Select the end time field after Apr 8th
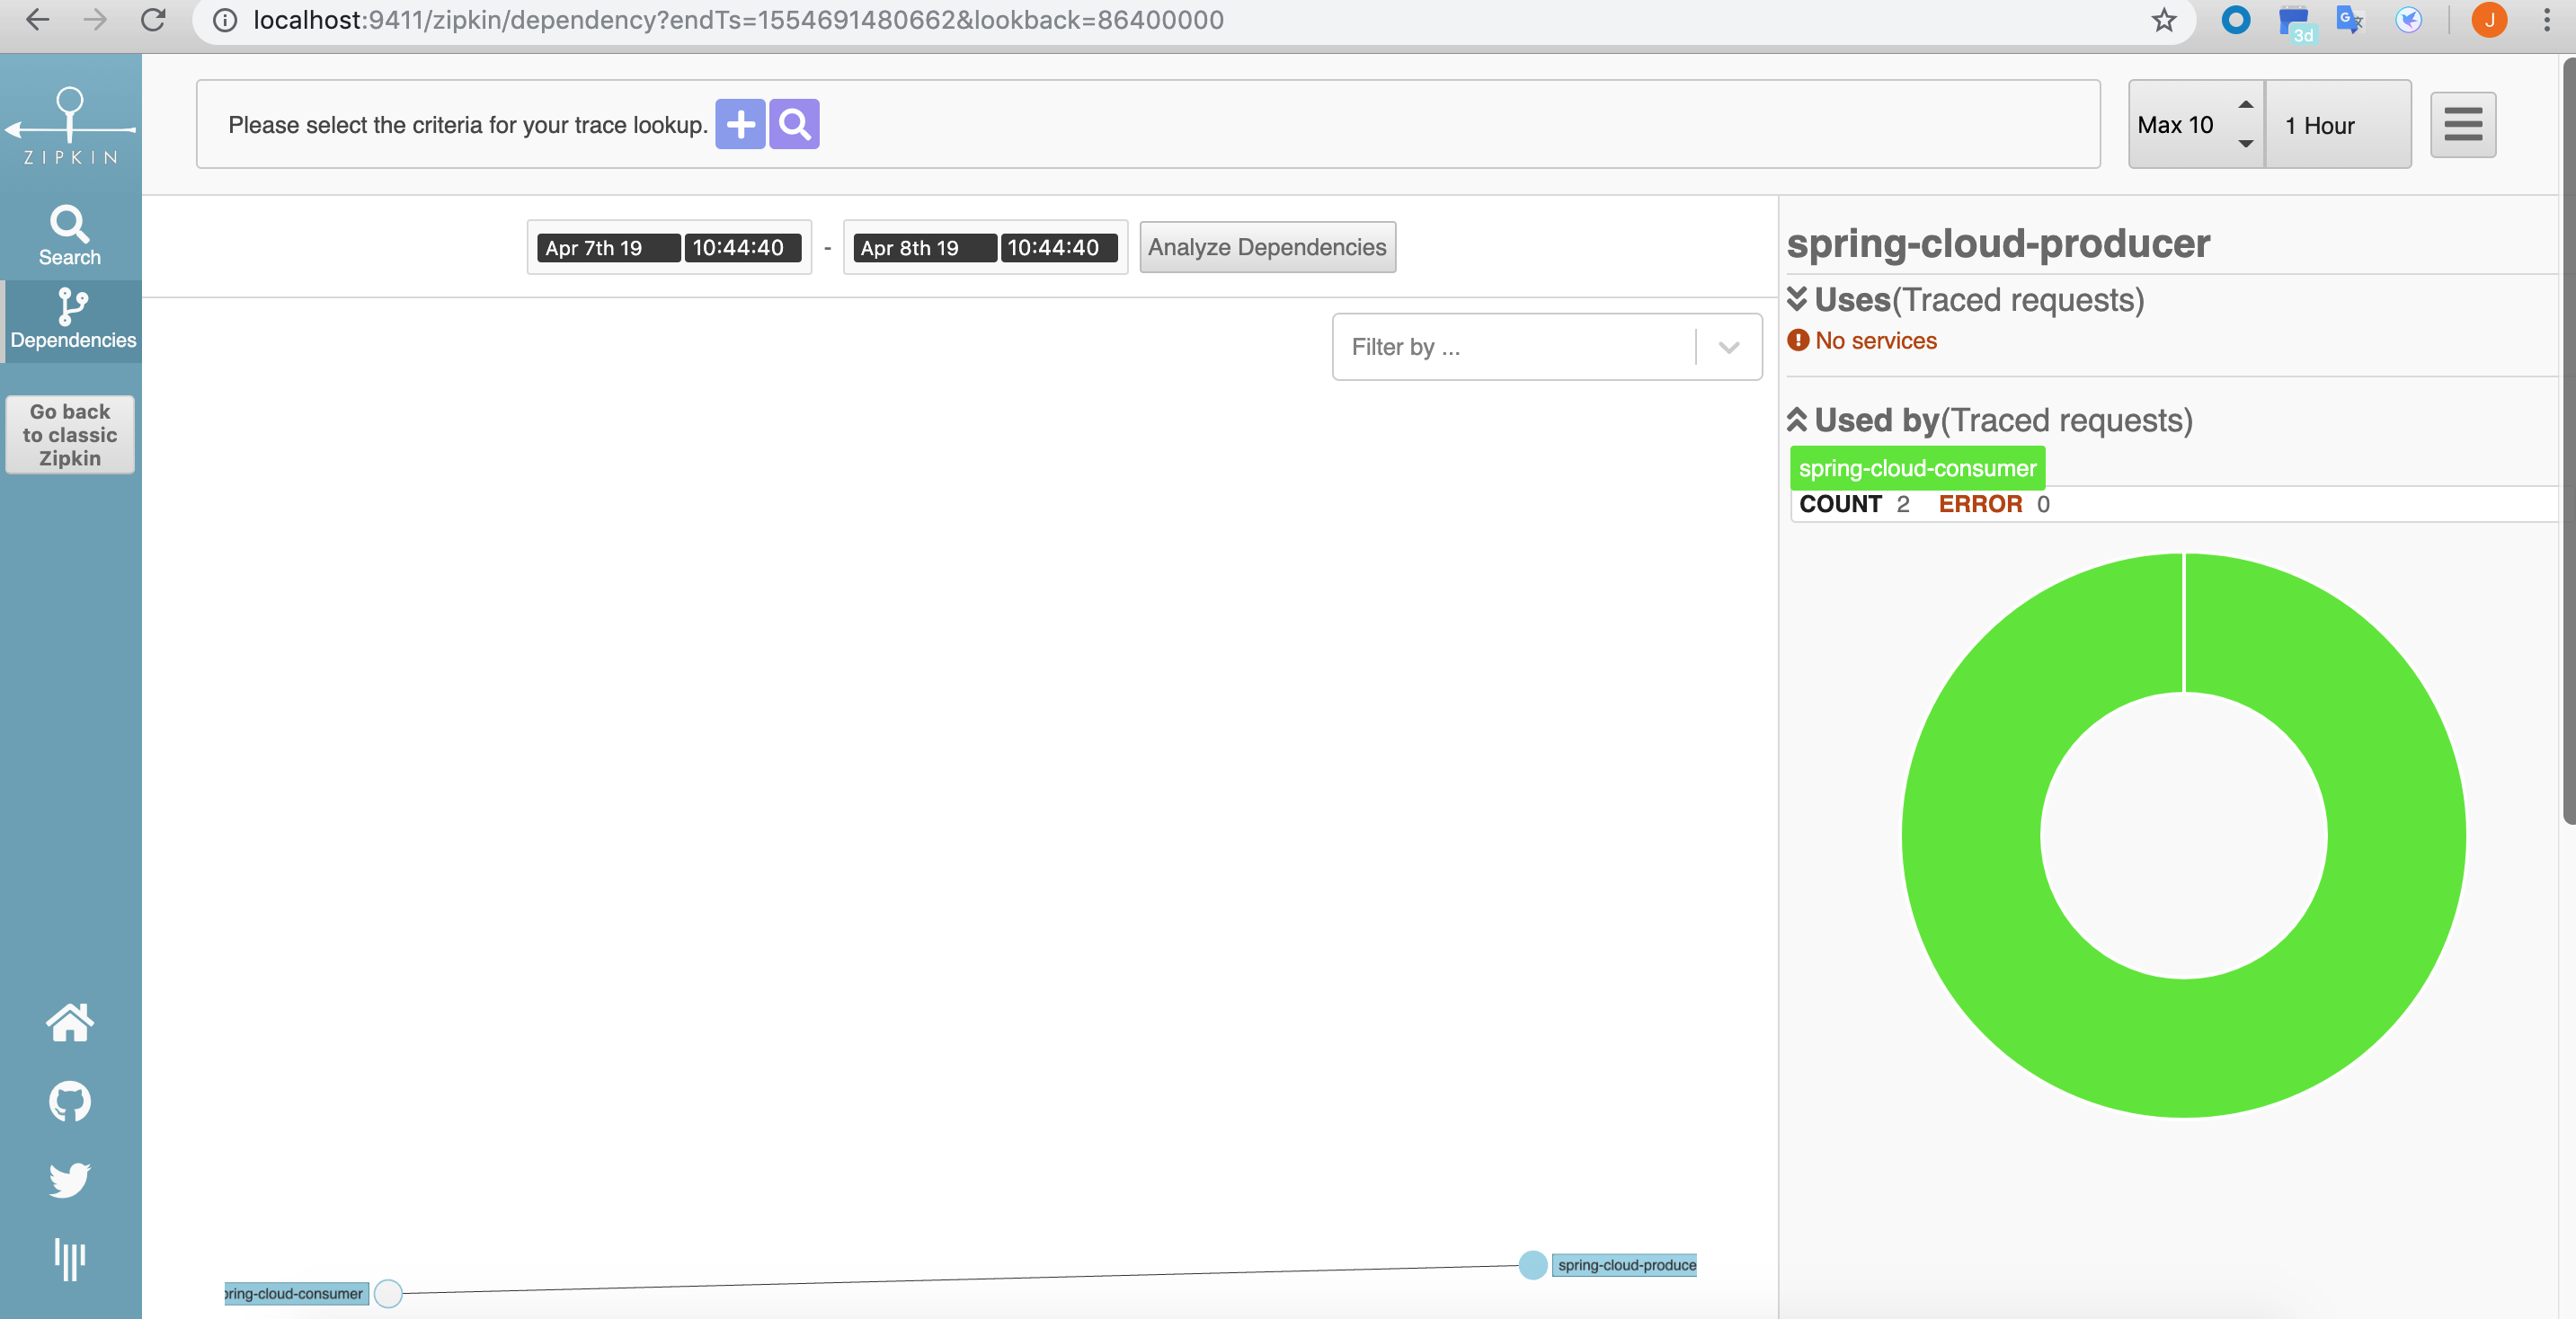 click(x=1058, y=248)
